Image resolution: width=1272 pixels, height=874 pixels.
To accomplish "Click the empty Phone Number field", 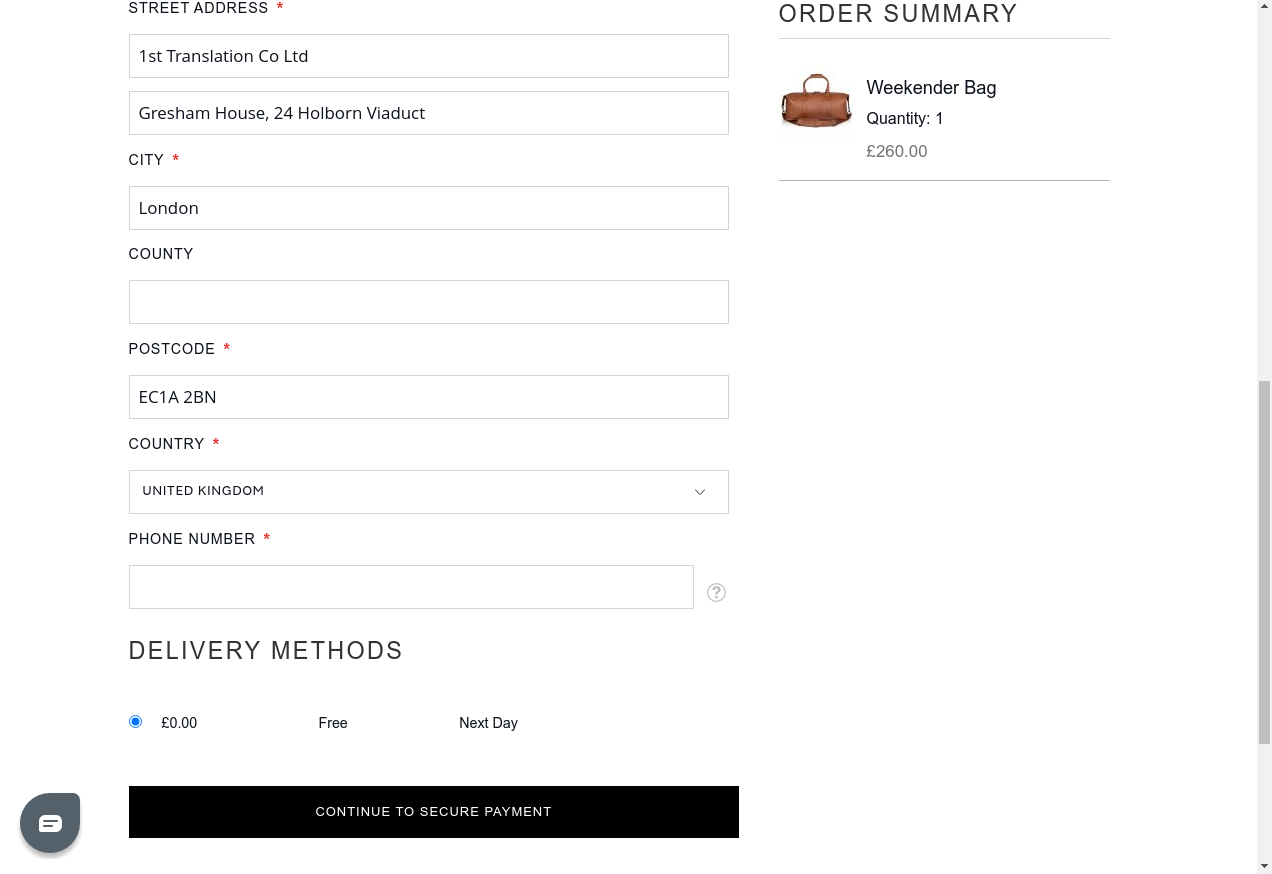I will tap(411, 587).
